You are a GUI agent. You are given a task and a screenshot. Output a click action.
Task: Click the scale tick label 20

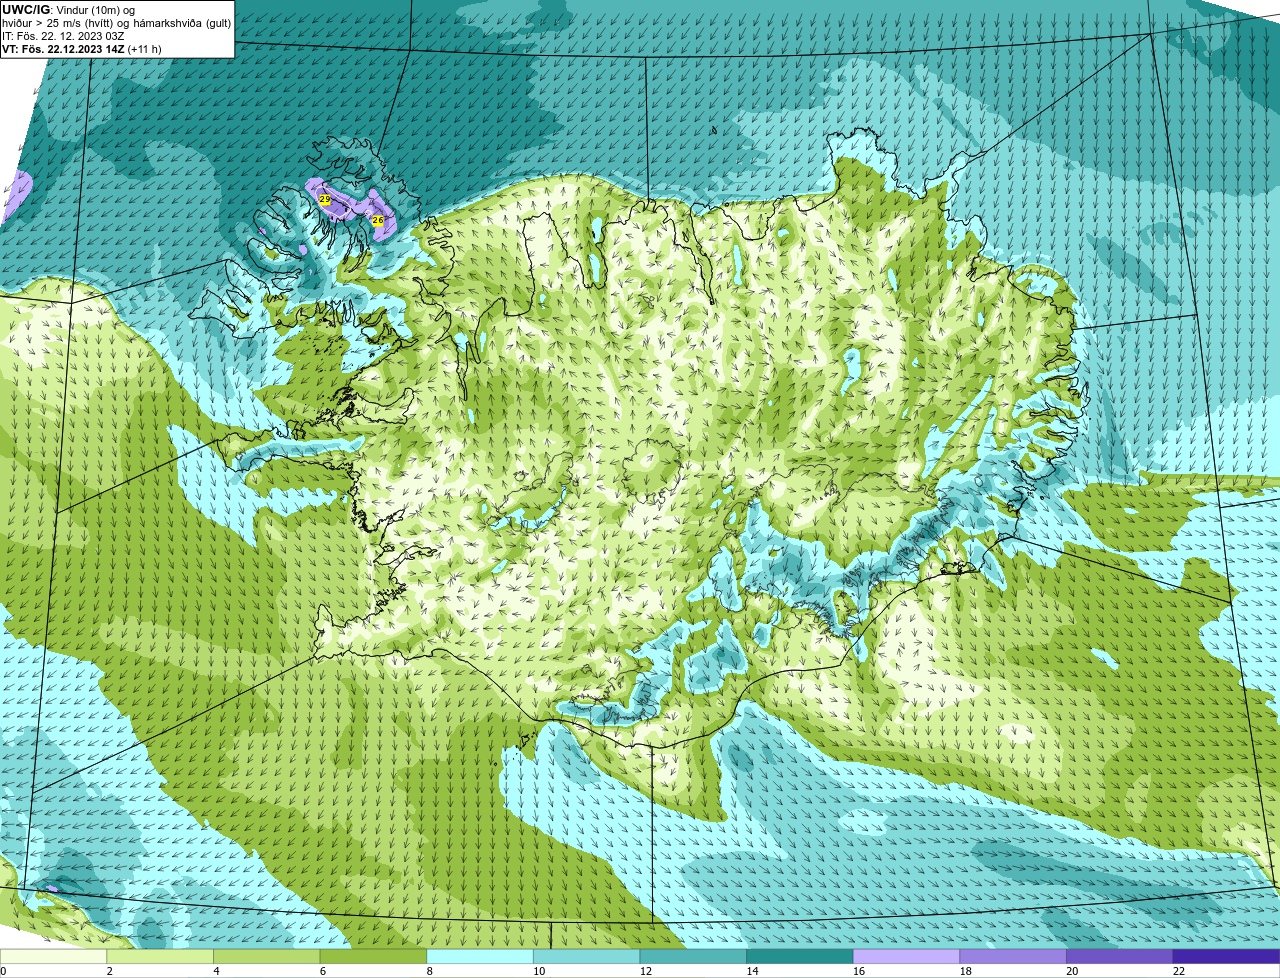(x=1072, y=971)
